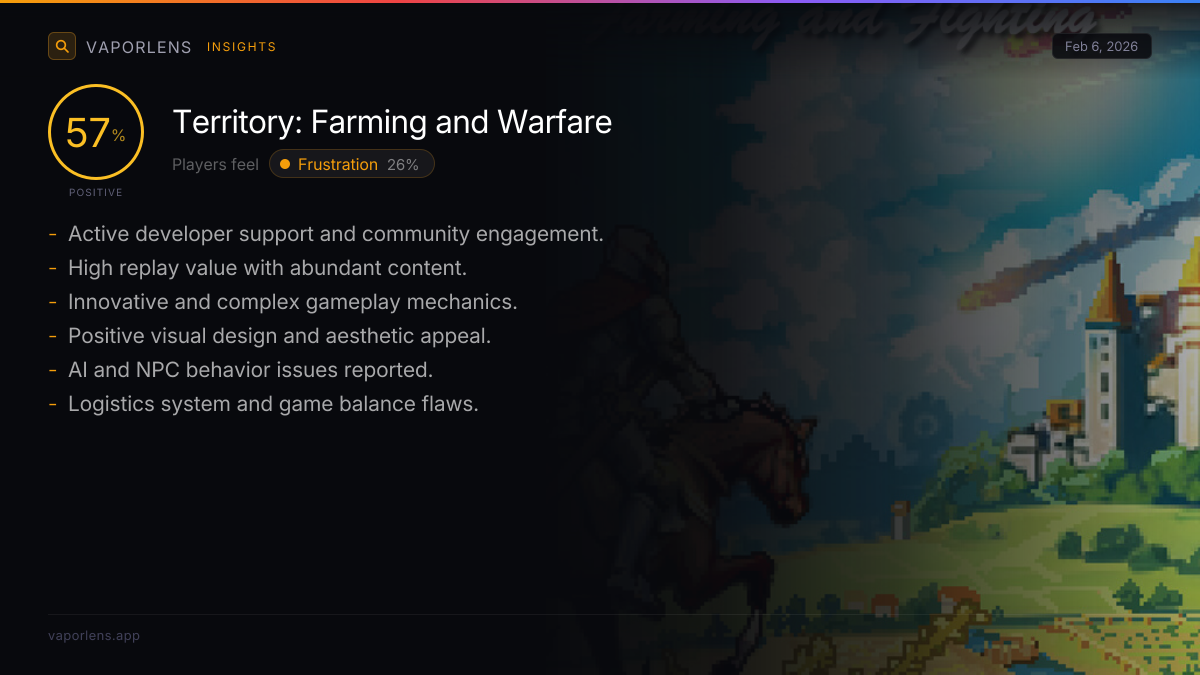
Task: Click the VaporLens magnifier logo icon
Action: tap(62, 46)
